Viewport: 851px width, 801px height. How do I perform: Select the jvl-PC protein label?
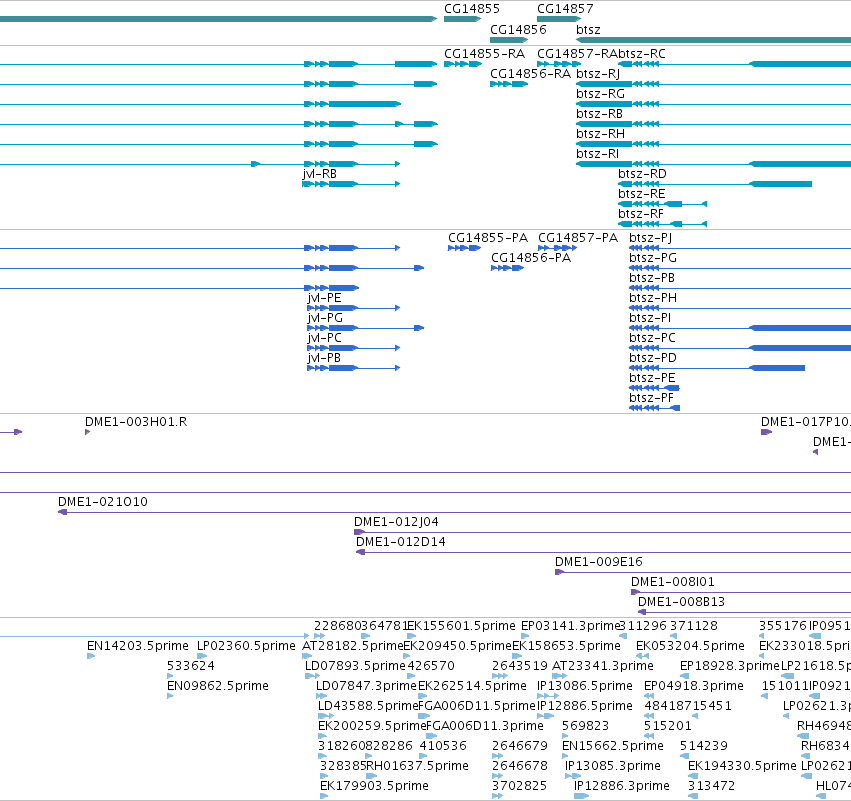pos(324,338)
